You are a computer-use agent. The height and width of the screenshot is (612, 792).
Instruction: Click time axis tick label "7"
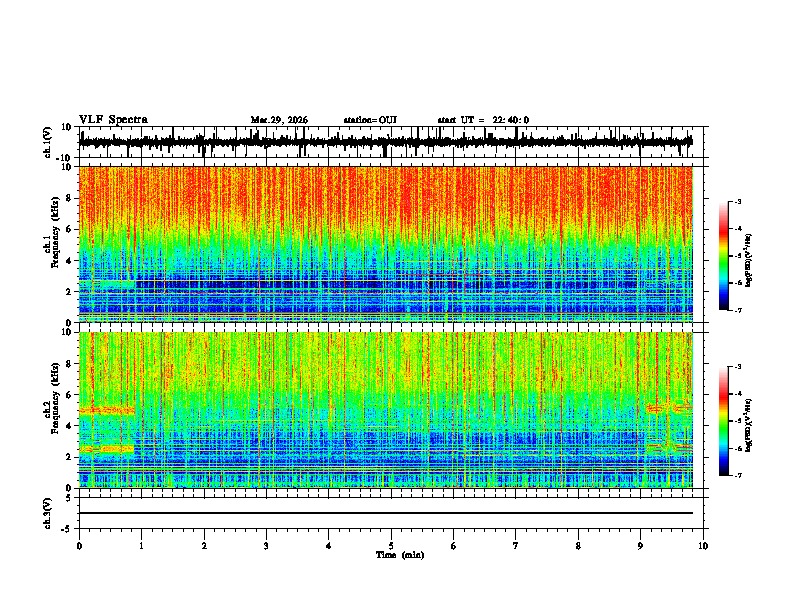(516, 546)
